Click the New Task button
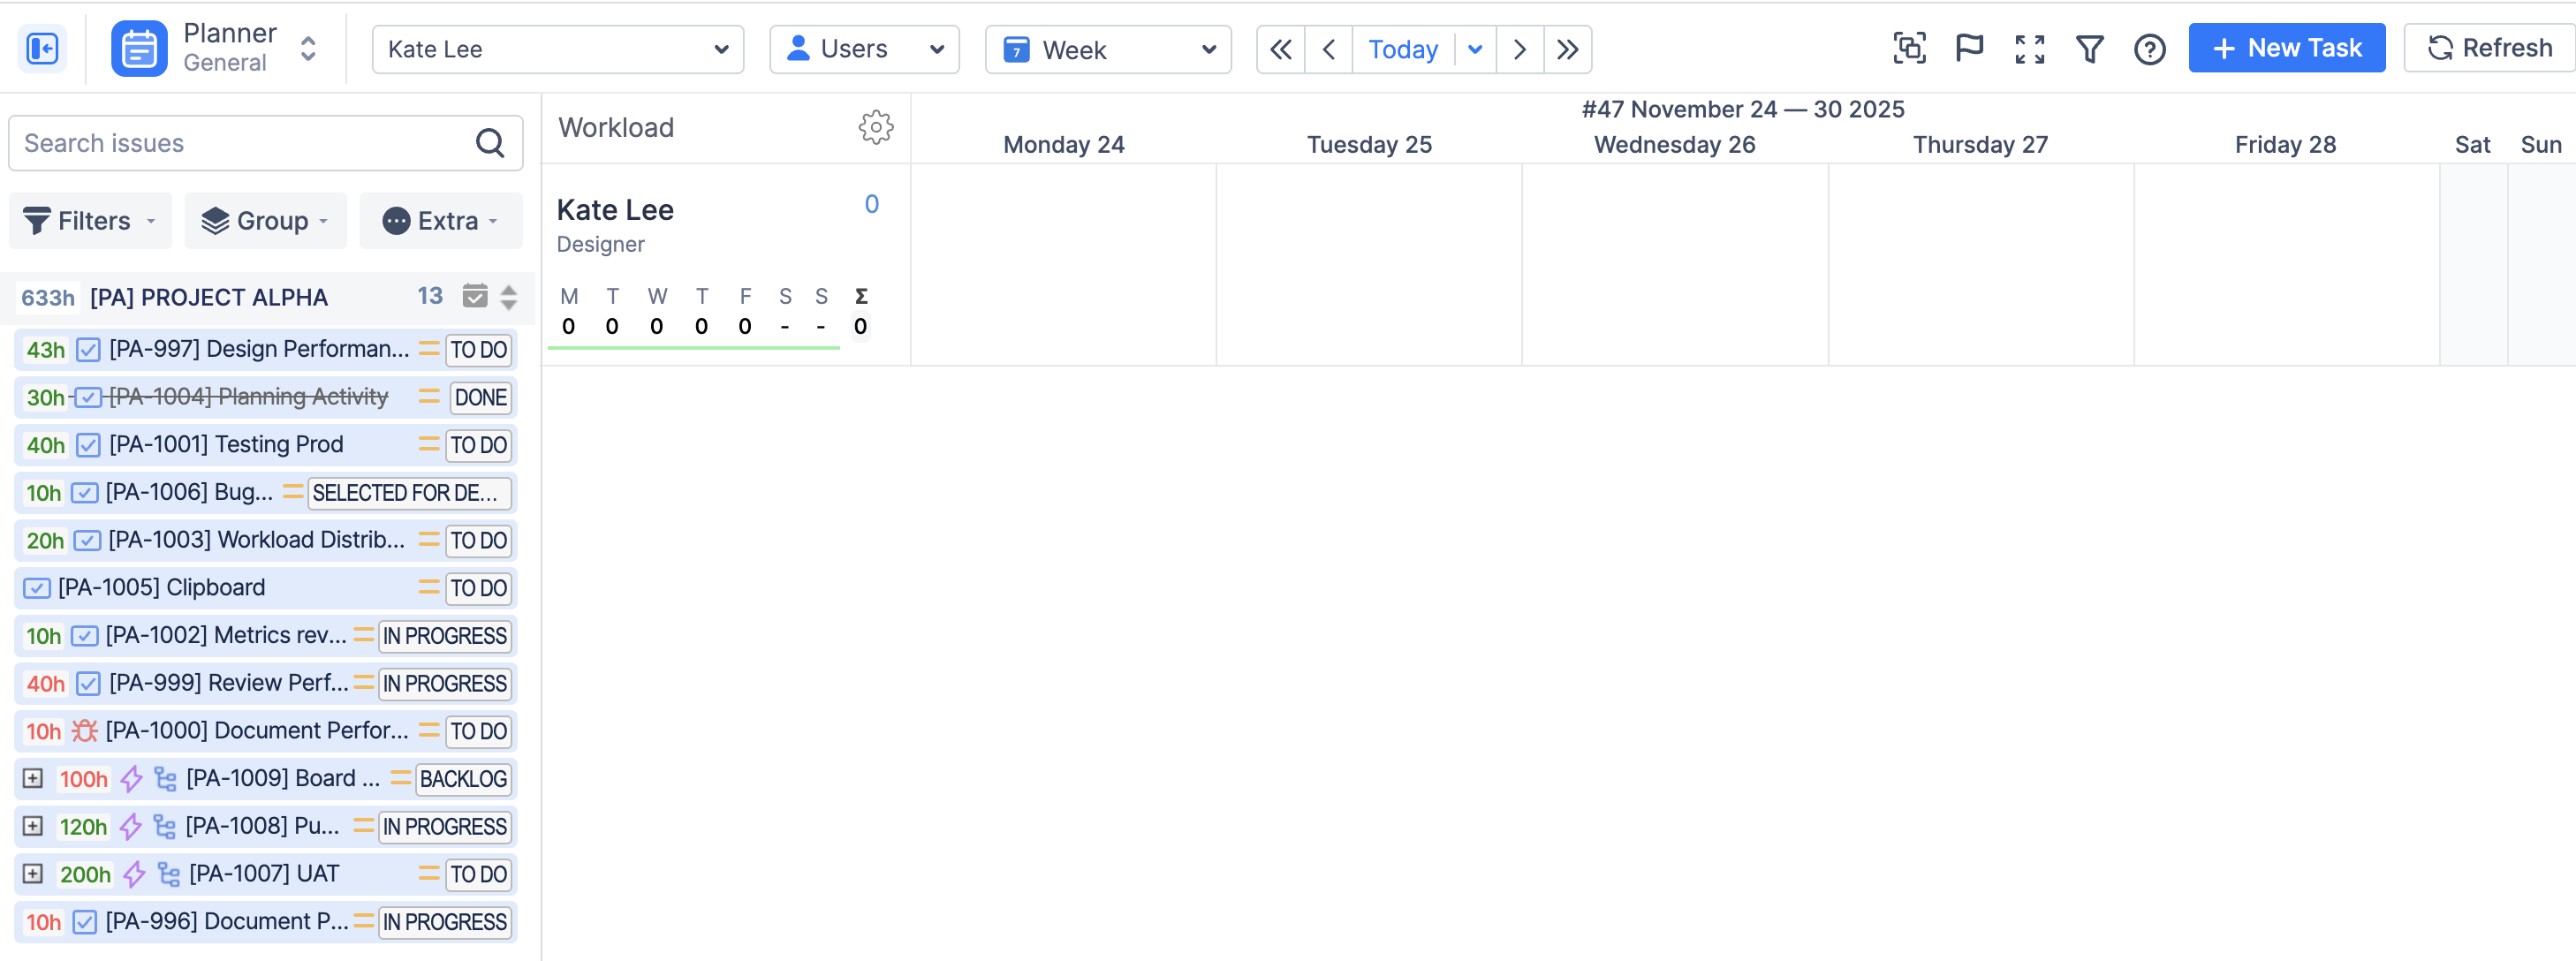The height and width of the screenshot is (961, 2576). point(2286,48)
